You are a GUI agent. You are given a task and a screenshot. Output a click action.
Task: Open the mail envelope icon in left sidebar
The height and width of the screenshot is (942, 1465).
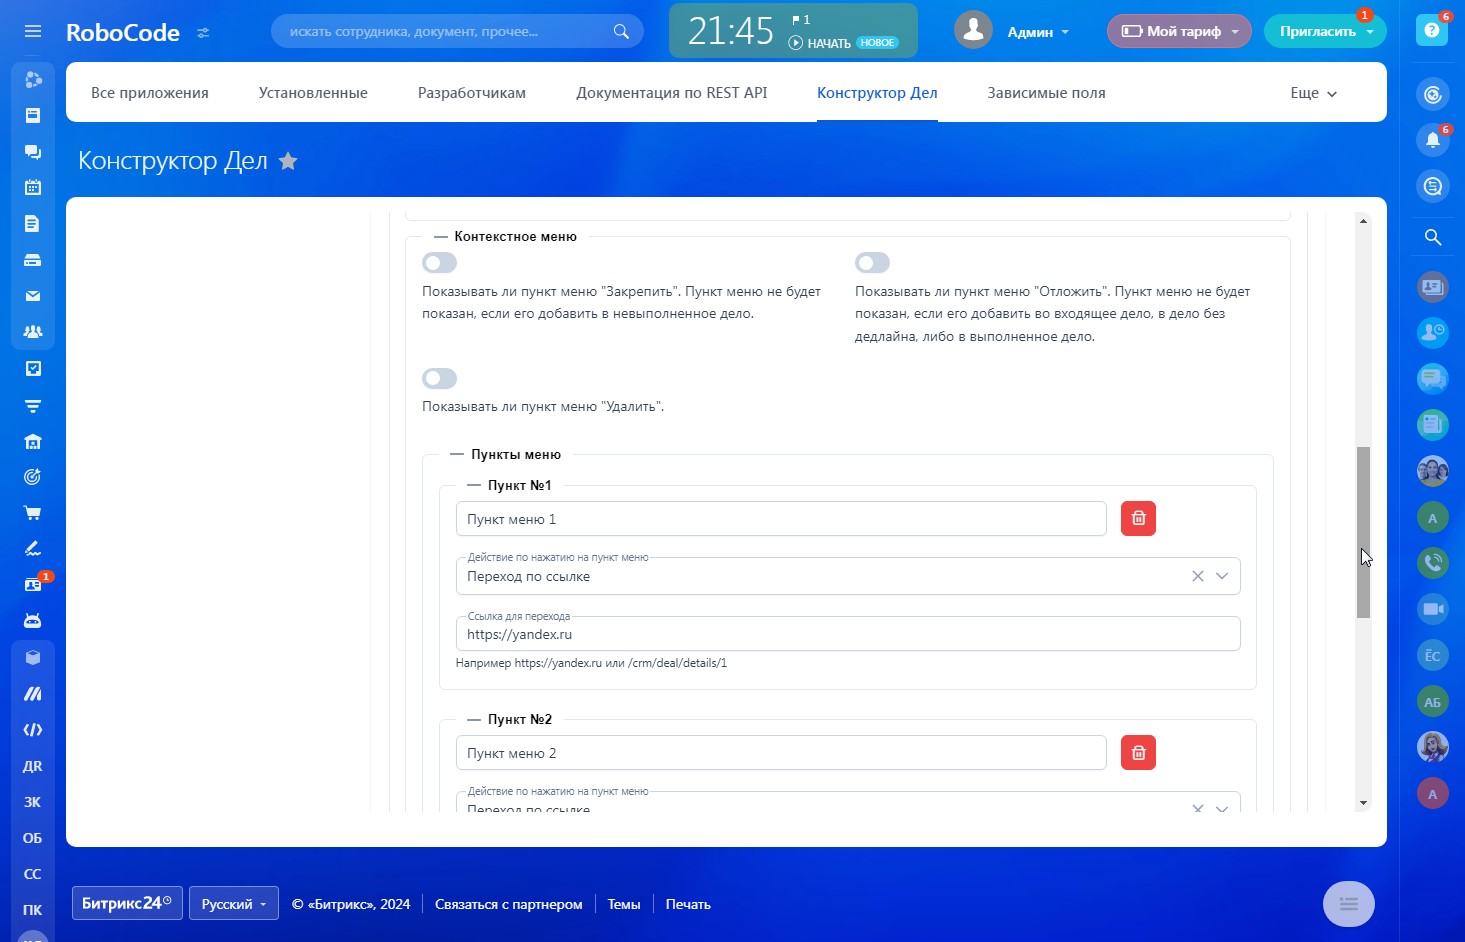[x=33, y=296]
